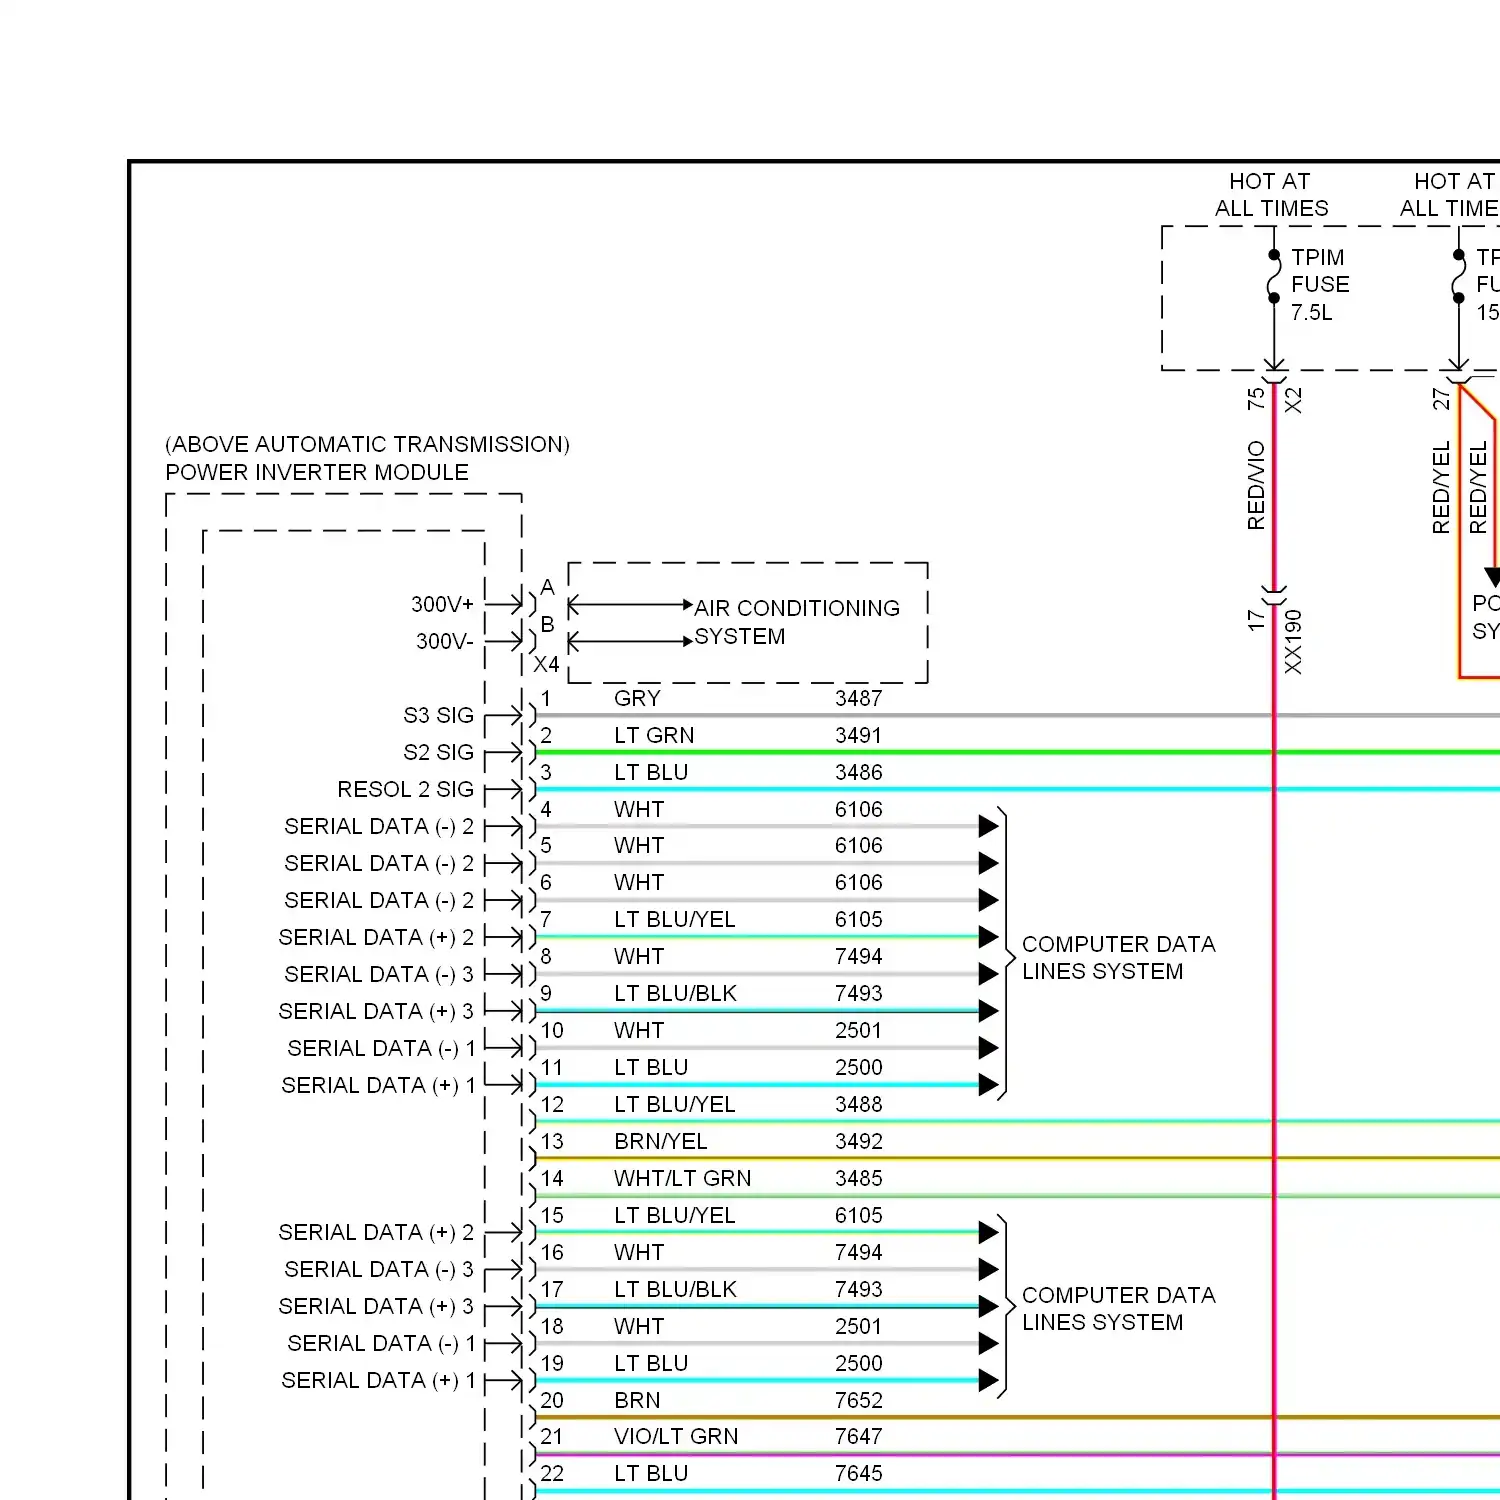Select the S2 SIG pin label
Viewport: 1500px width, 1500px height.
pos(438,752)
